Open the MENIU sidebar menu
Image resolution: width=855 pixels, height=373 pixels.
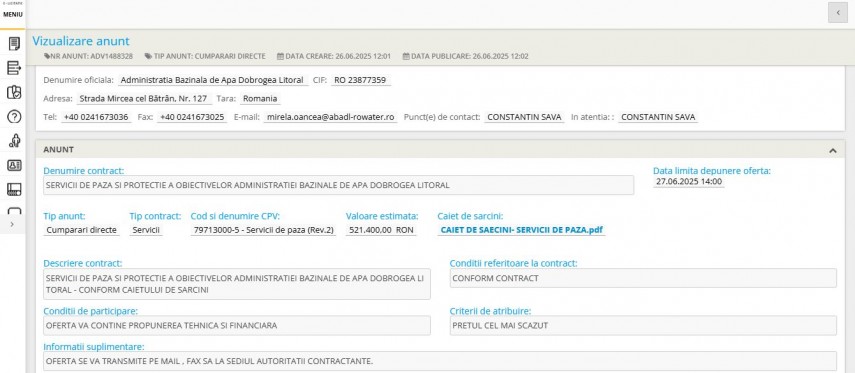(13, 14)
